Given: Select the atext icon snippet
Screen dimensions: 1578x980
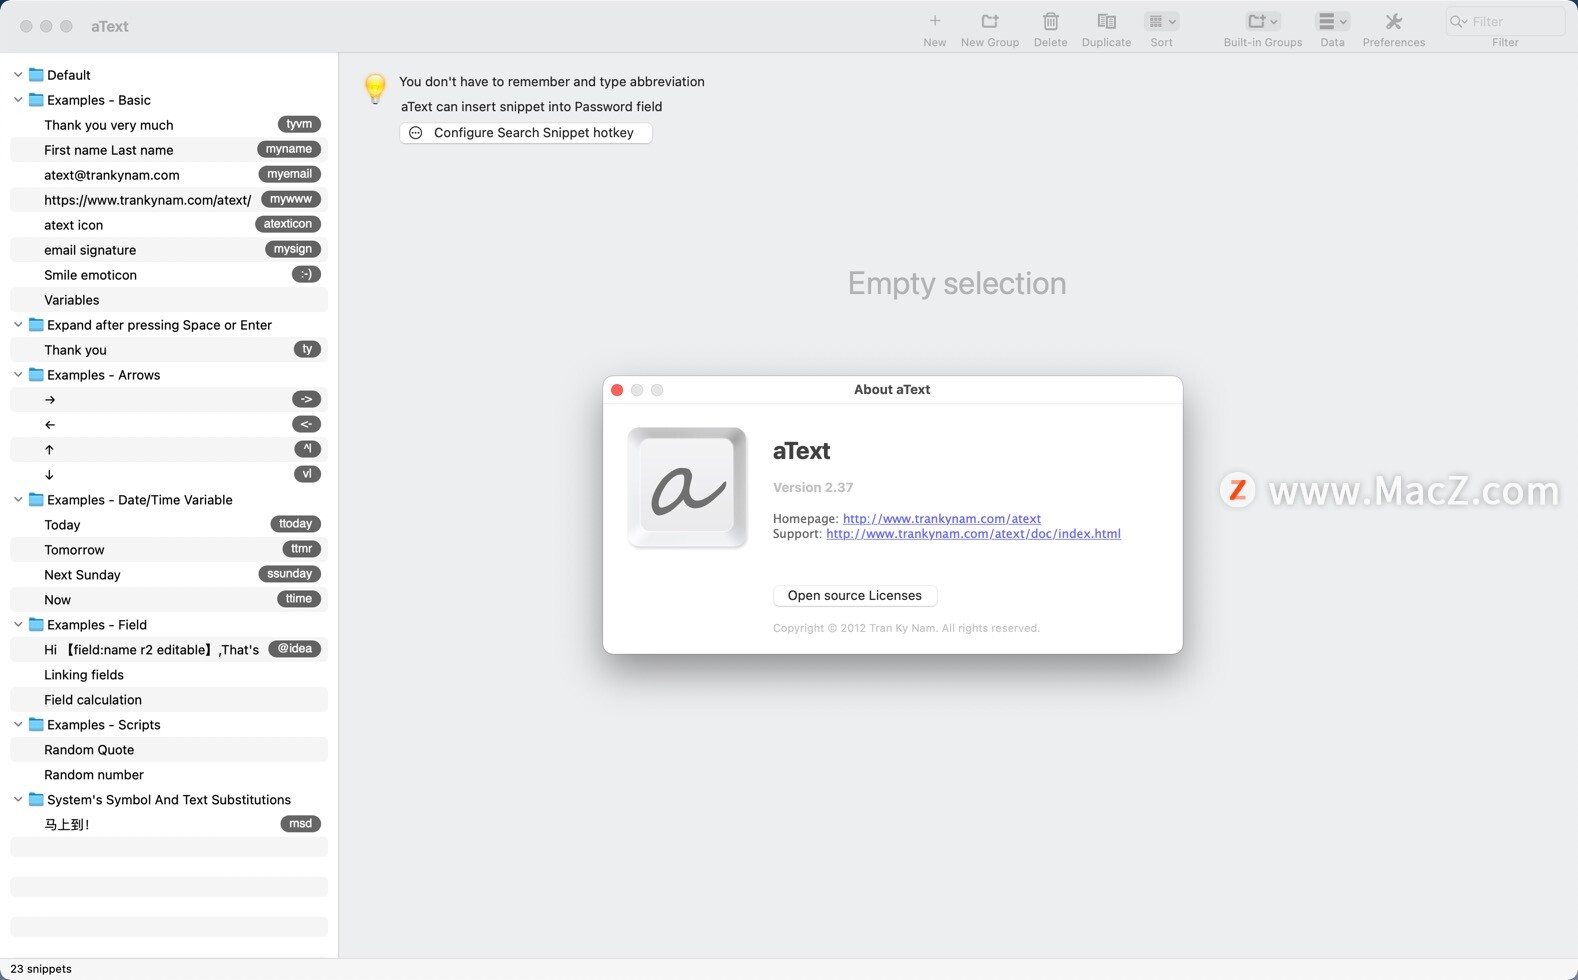Looking at the screenshot, I should click(x=169, y=225).
